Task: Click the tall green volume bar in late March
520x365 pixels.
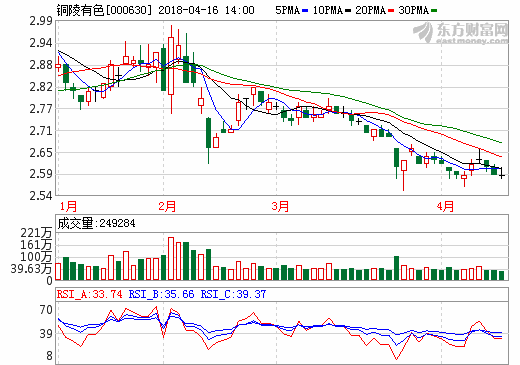Action: click(x=396, y=268)
